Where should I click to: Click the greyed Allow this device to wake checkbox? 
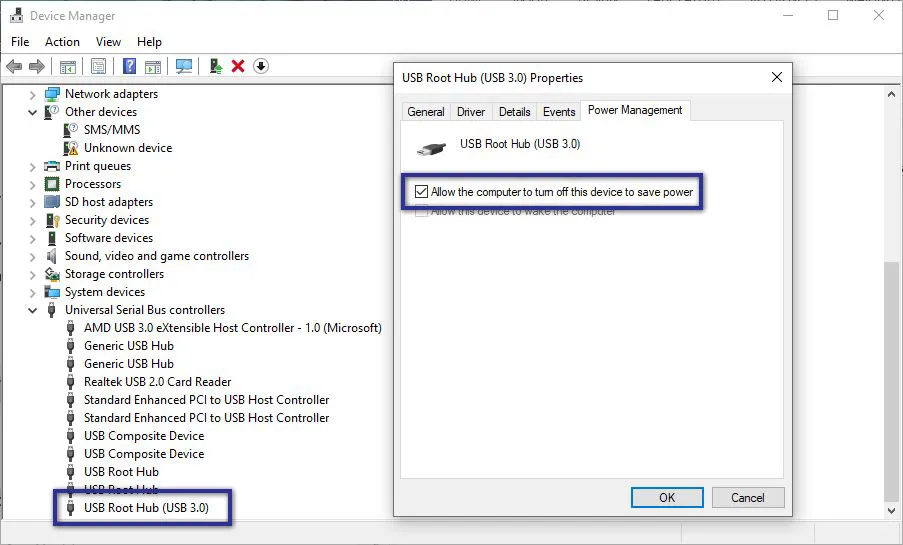421,211
